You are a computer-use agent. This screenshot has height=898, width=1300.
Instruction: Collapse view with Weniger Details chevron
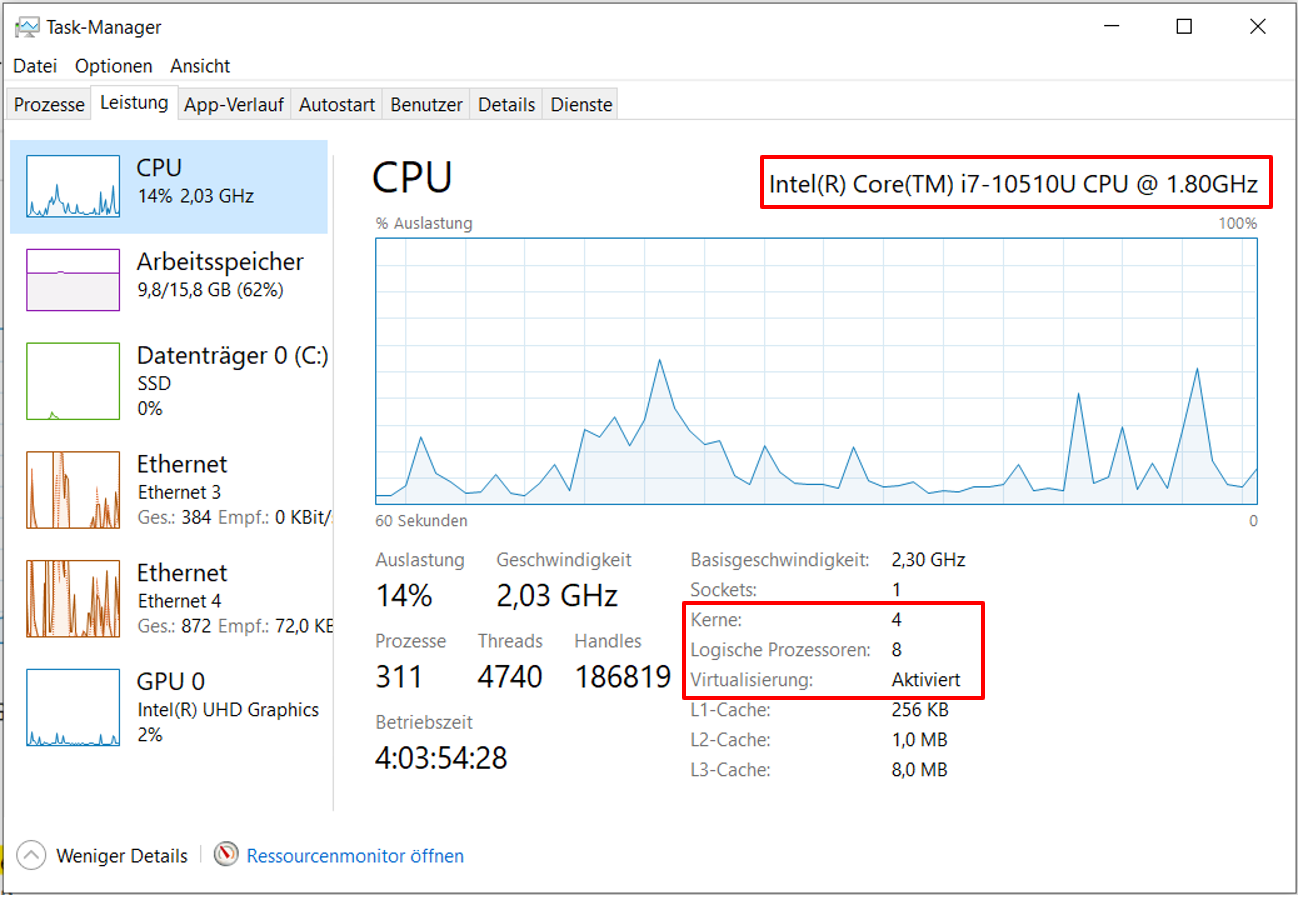tap(32, 856)
